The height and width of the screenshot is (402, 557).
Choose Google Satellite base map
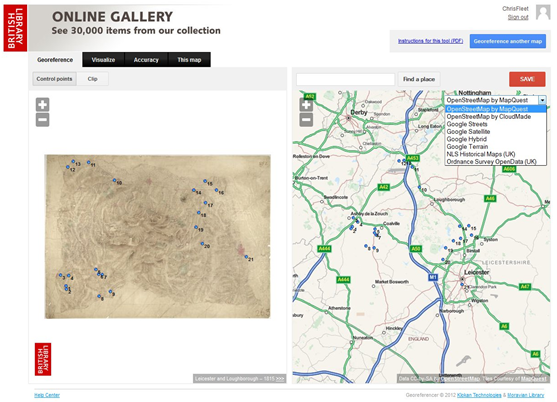point(496,131)
